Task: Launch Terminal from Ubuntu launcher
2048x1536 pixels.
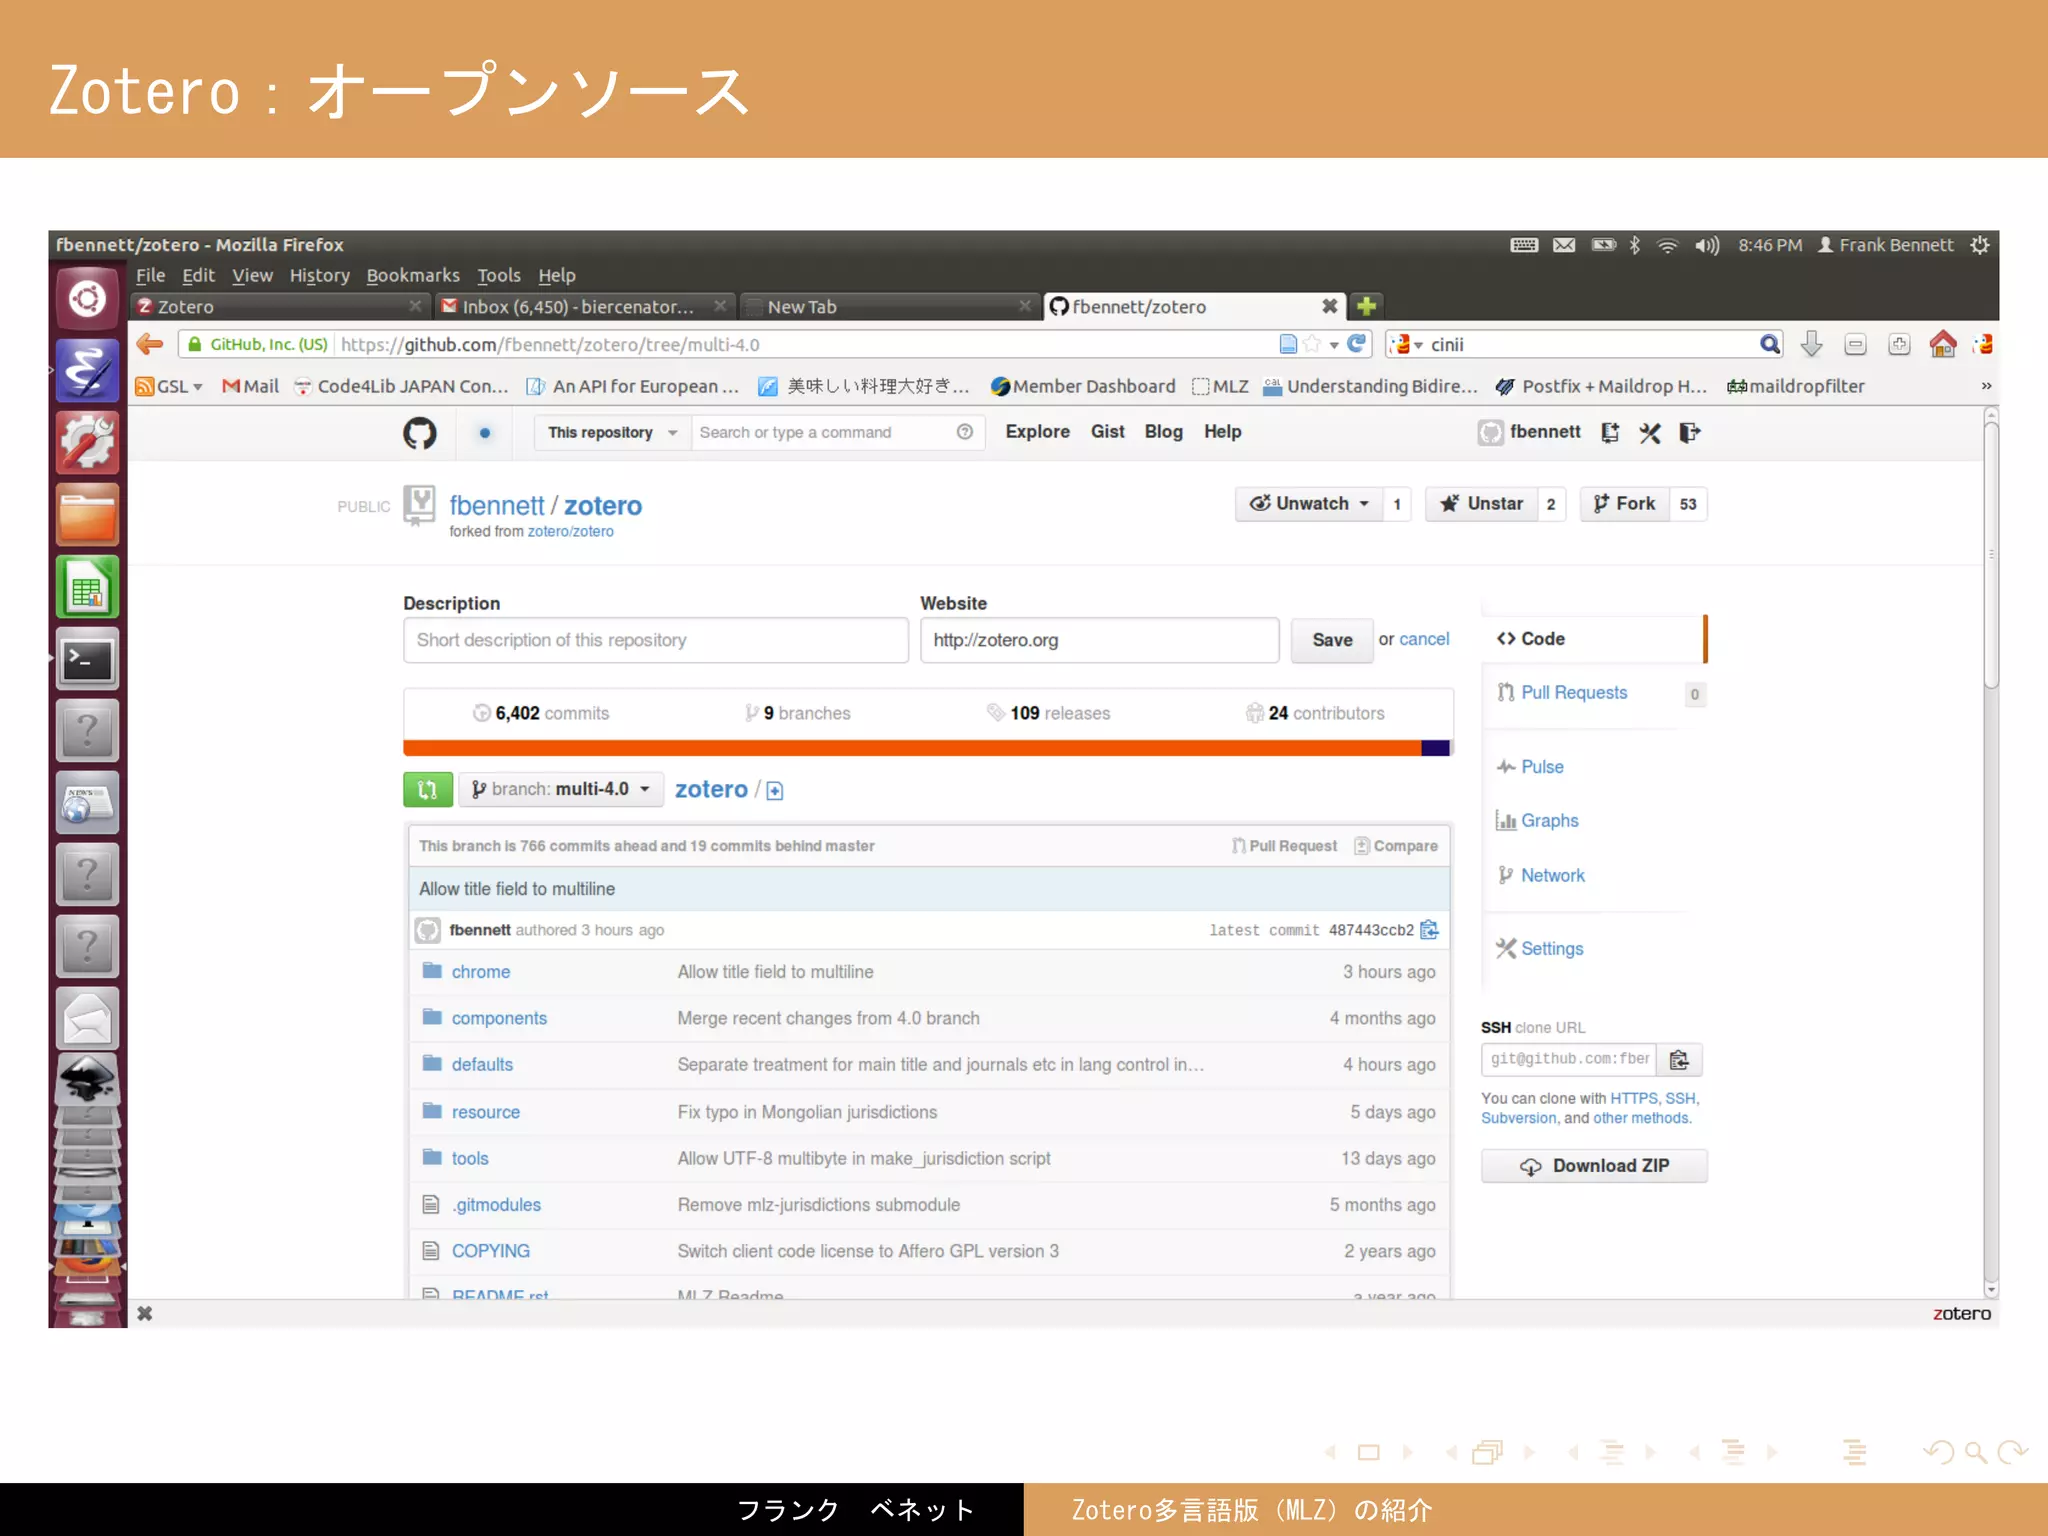Action: coord(88,660)
